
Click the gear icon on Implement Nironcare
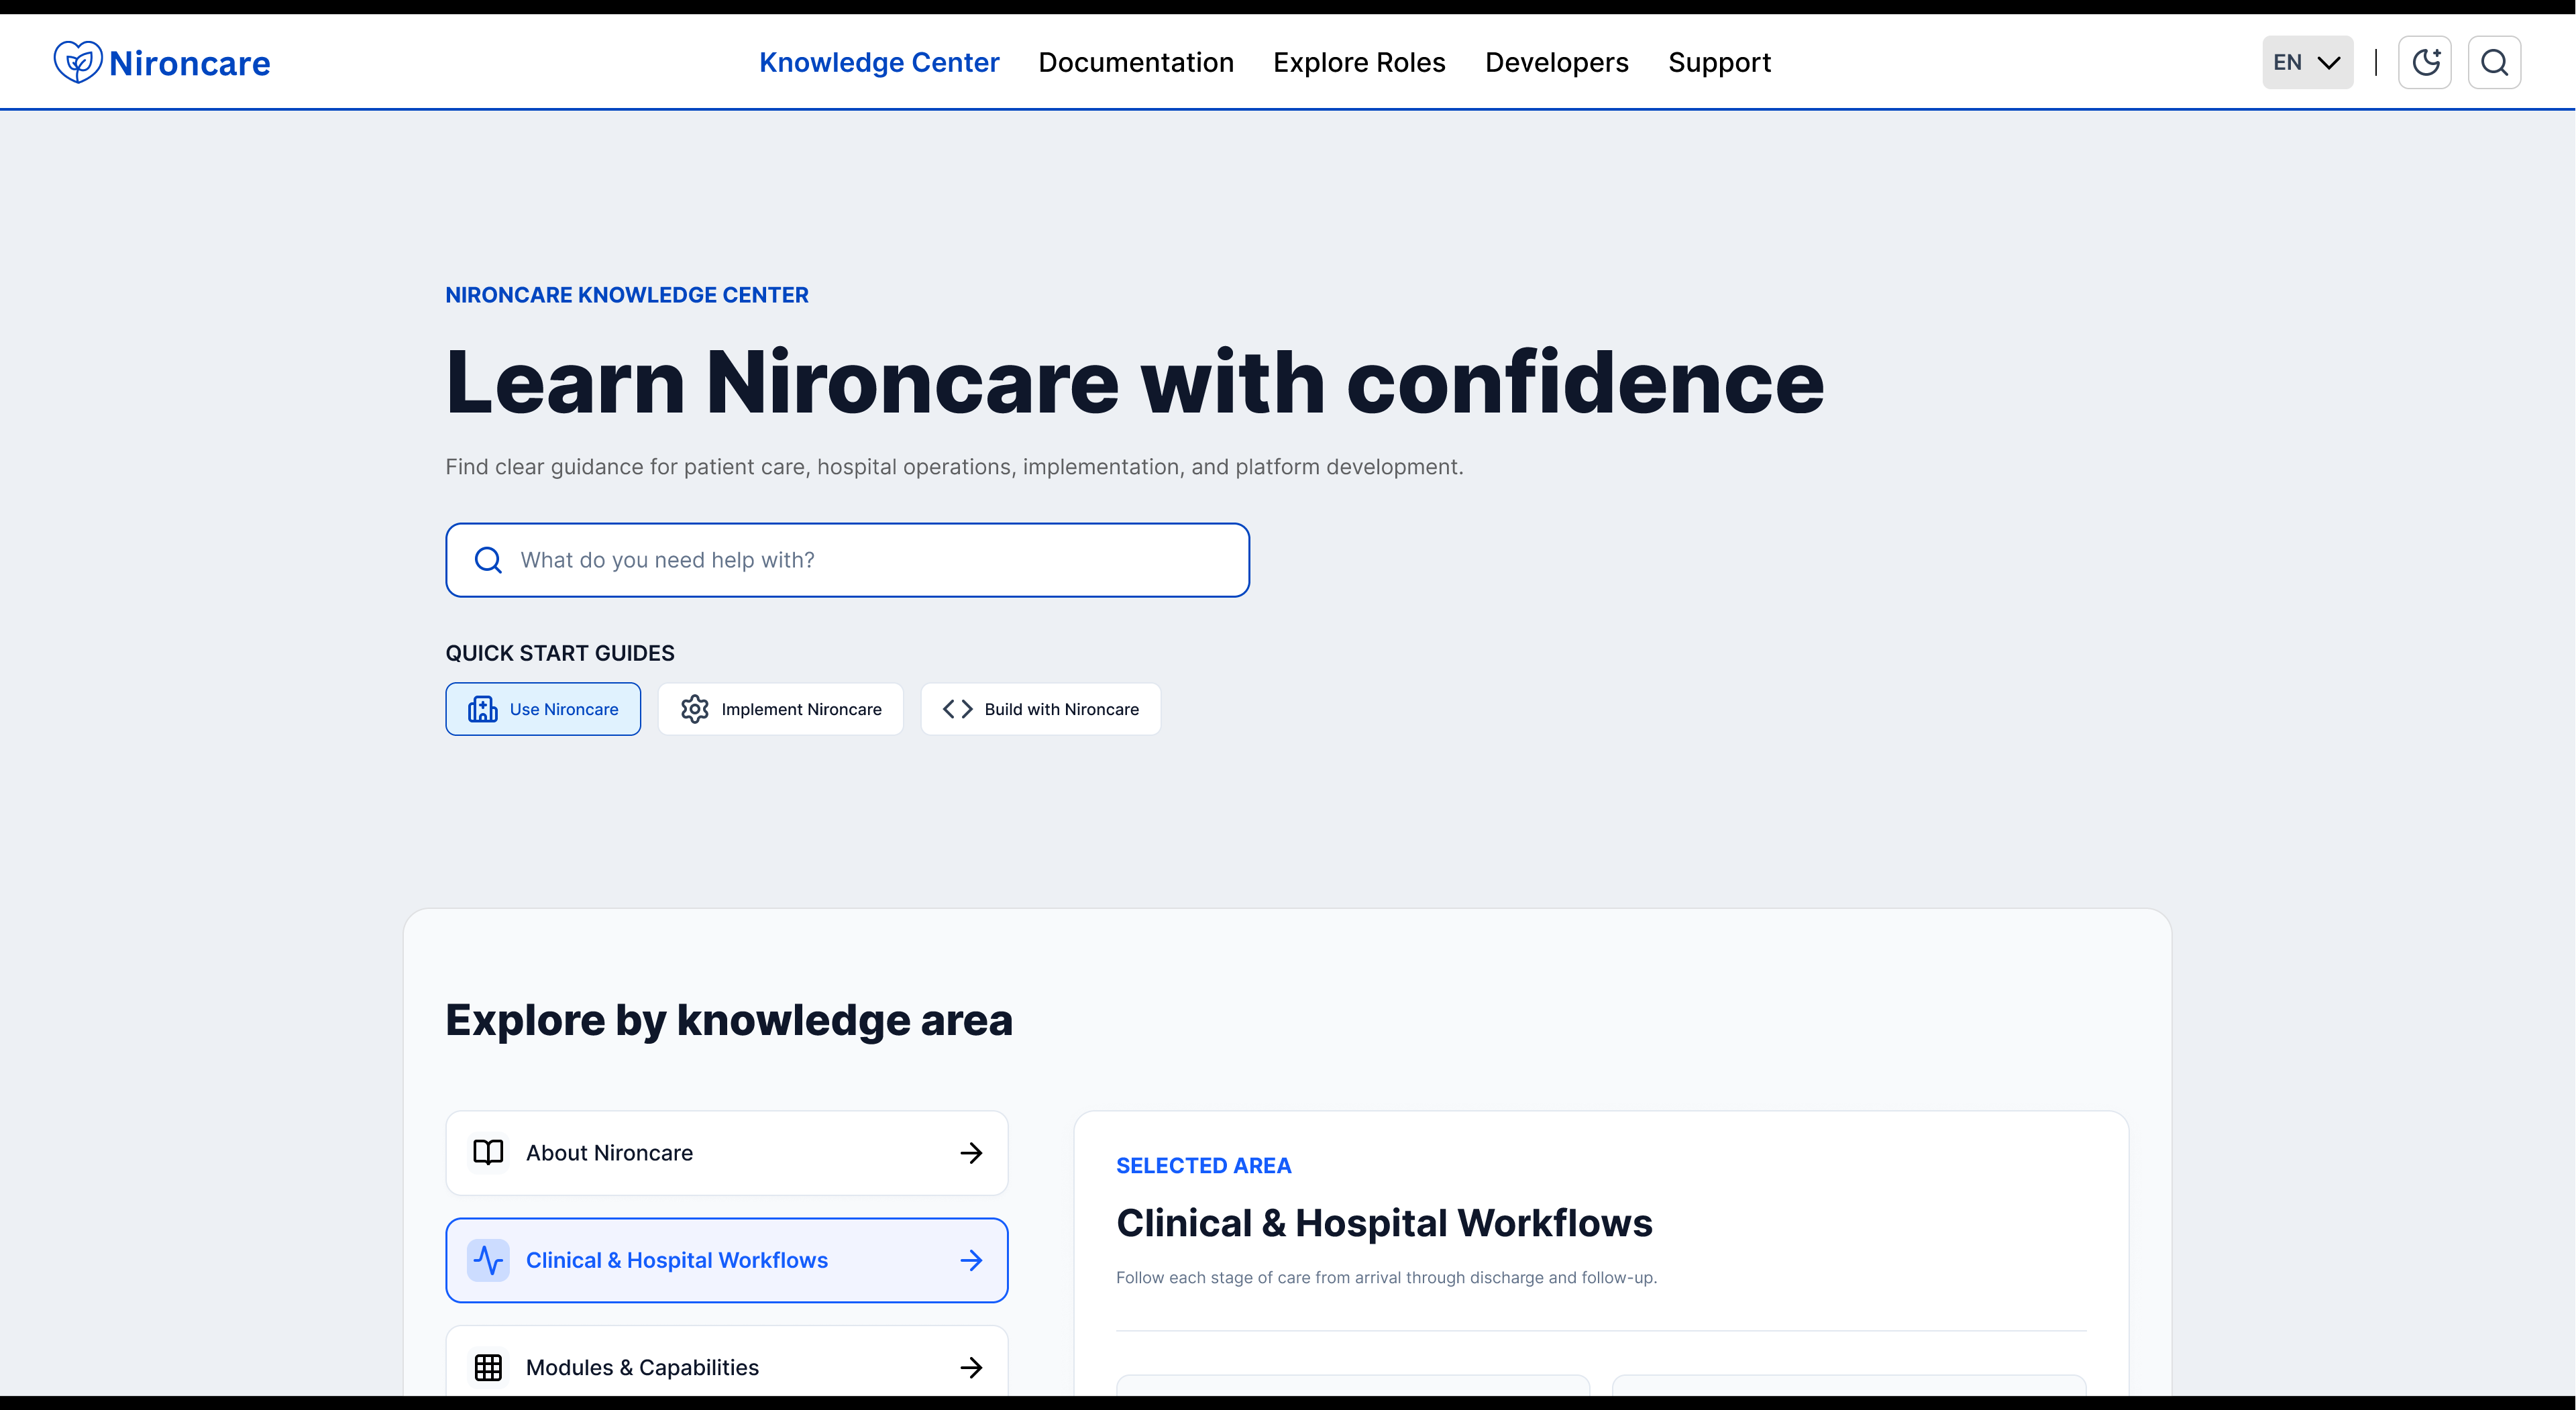click(x=695, y=709)
